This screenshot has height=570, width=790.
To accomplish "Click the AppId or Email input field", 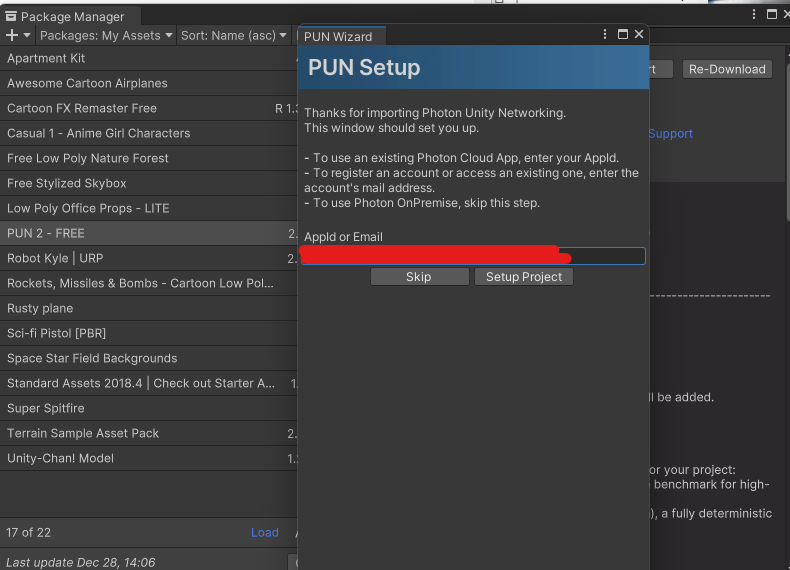I will click(x=473, y=256).
